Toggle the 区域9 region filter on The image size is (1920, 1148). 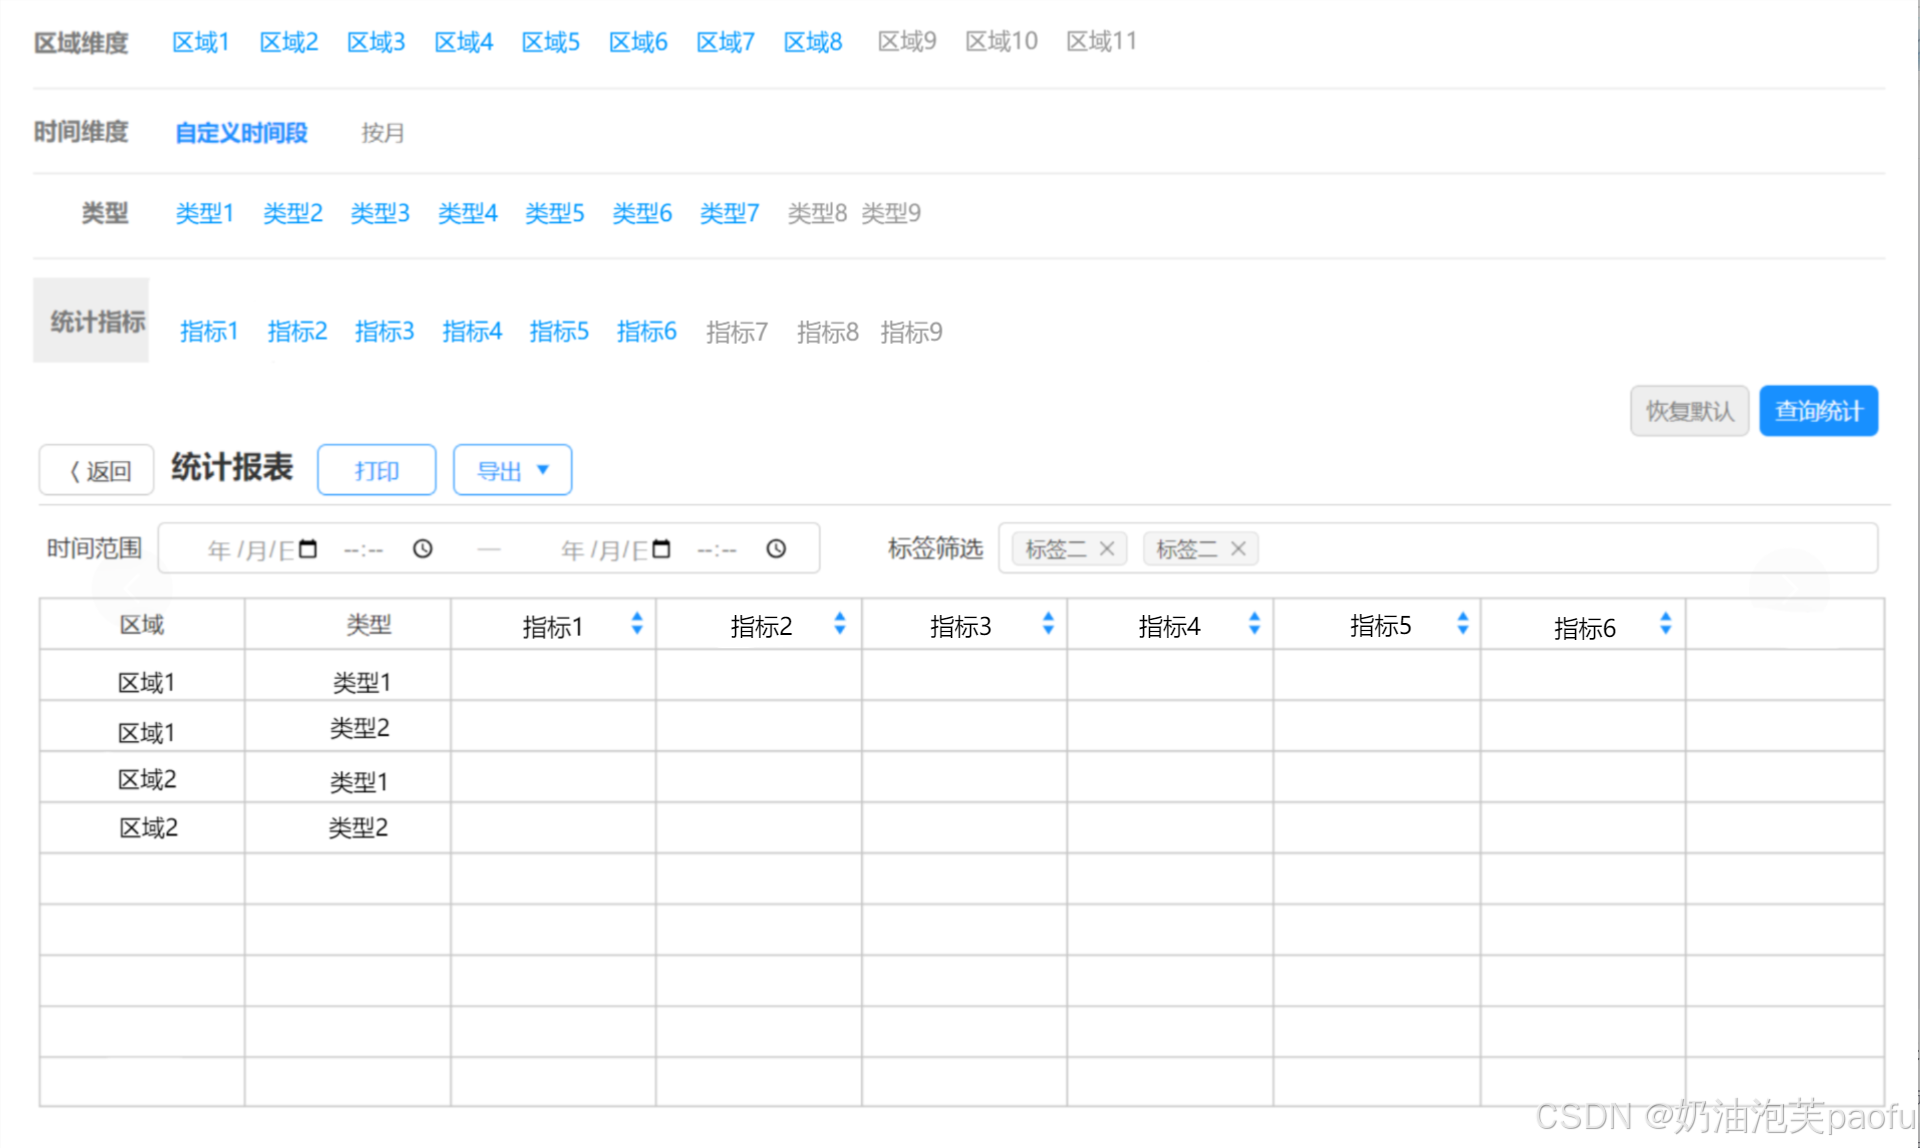[x=906, y=41]
